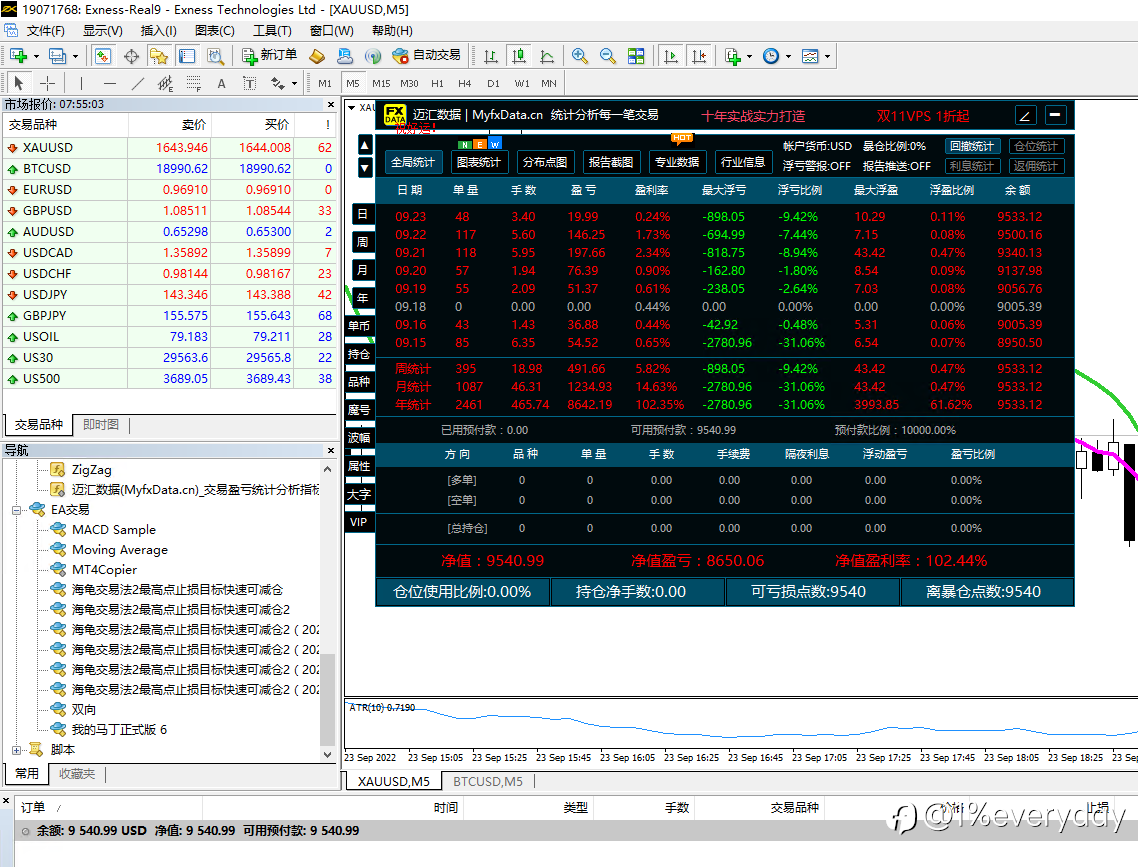Switch chart to M15 timeframe
Image resolution: width=1138 pixels, height=867 pixels.
tap(381, 83)
